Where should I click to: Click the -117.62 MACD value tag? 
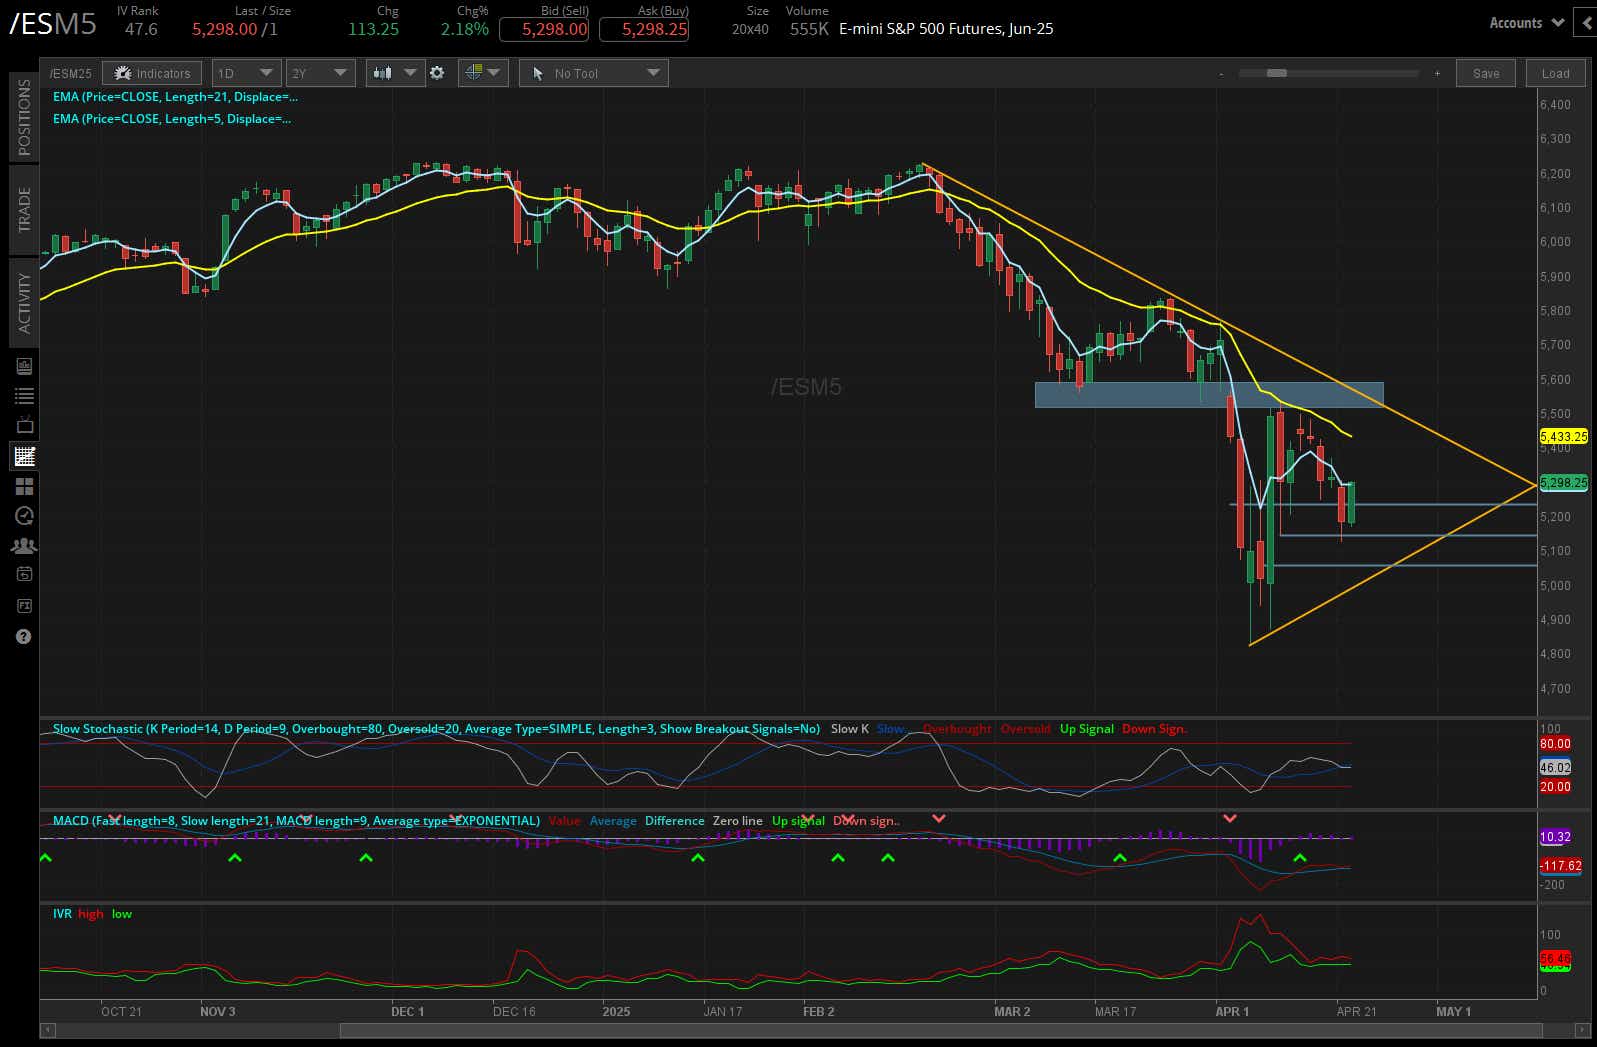[1561, 866]
